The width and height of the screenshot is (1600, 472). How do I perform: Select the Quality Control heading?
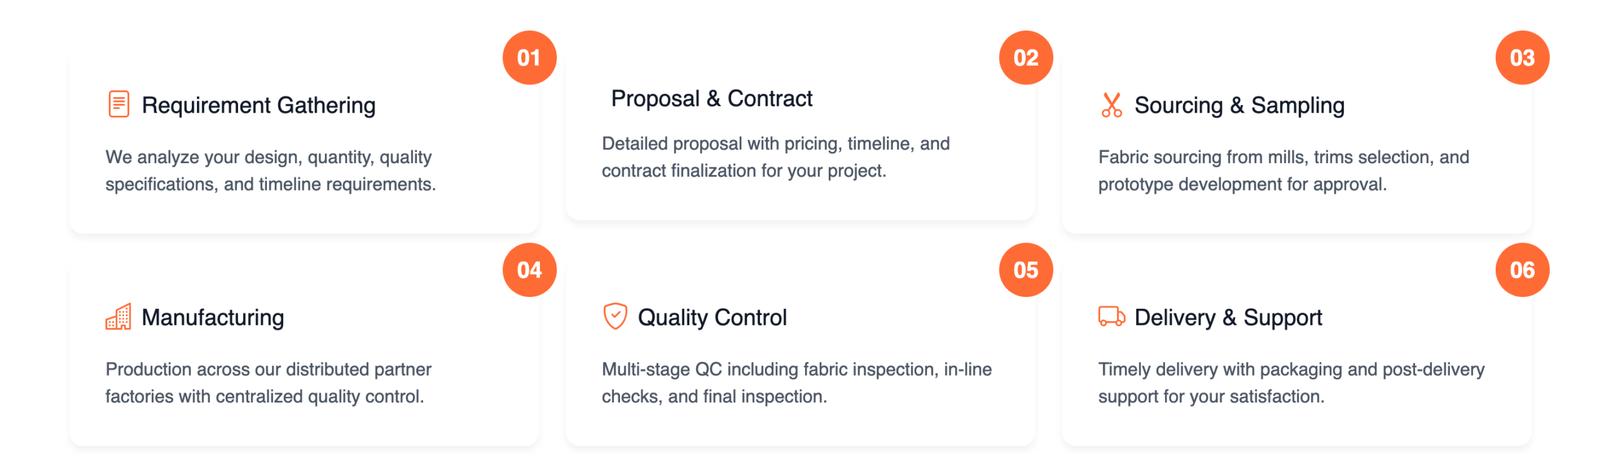click(x=712, y=317)
